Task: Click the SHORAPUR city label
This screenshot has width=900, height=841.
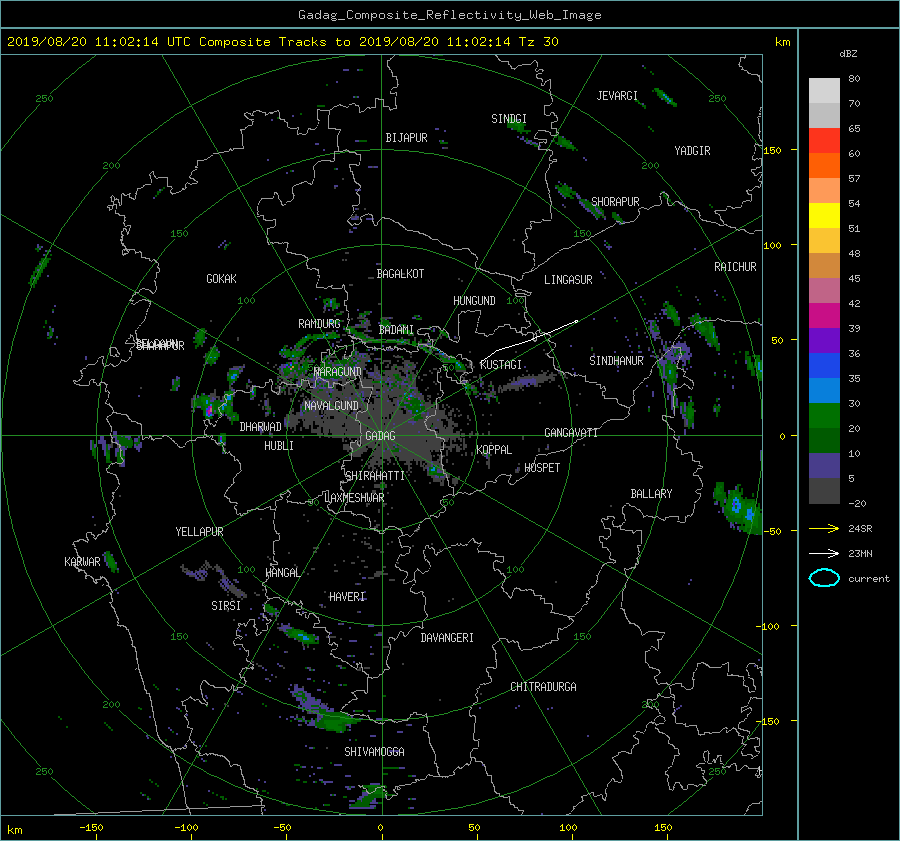Action: pyautogui.click(x=615, y=202)
